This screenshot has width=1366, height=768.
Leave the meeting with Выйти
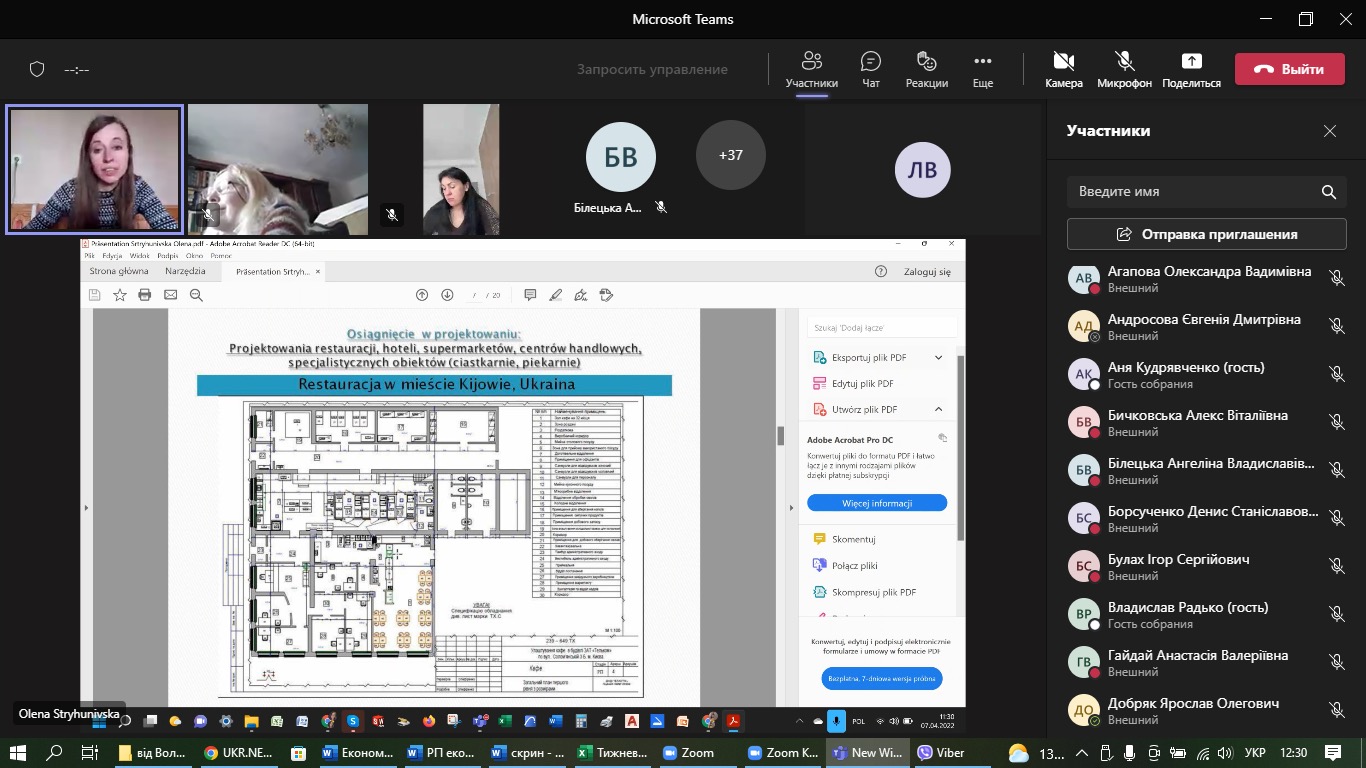1289,69
